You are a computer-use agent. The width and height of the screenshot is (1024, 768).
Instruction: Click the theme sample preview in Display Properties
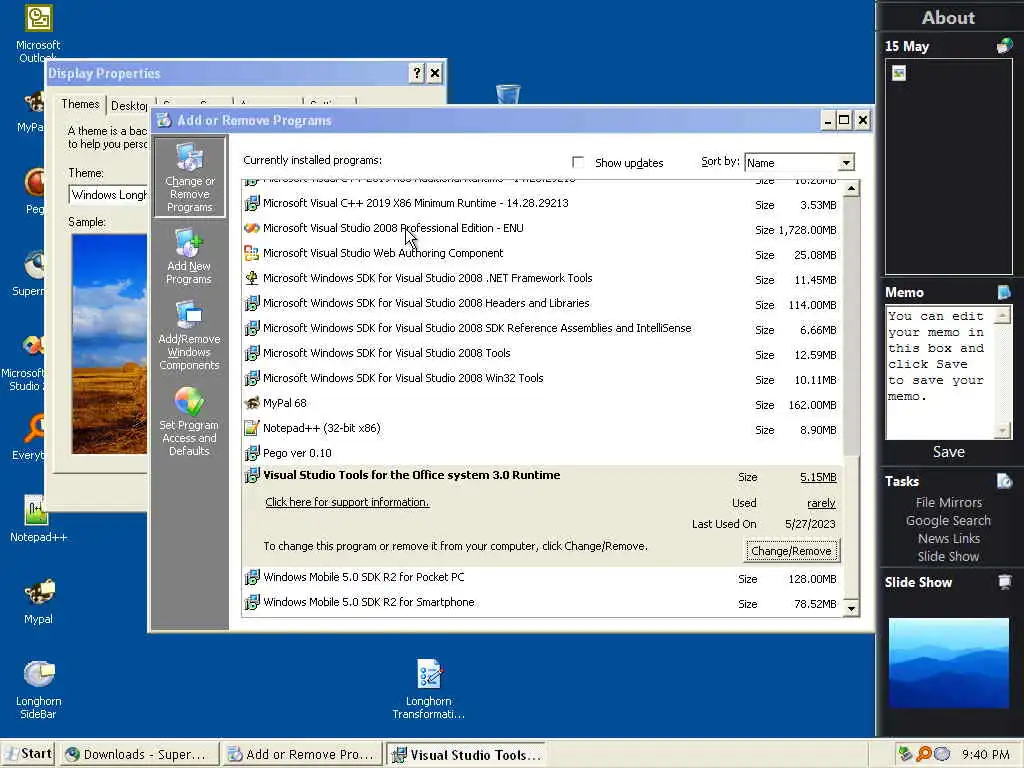tap(109, 344)
